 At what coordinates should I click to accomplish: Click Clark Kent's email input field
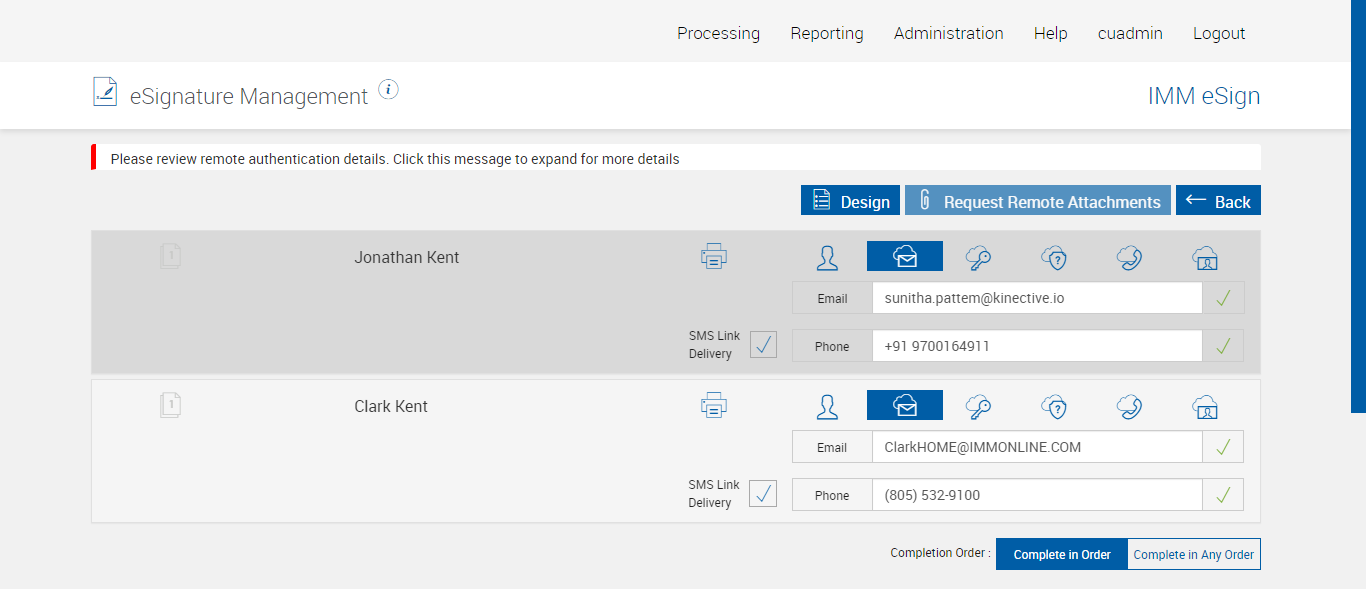pos(1036,447)
